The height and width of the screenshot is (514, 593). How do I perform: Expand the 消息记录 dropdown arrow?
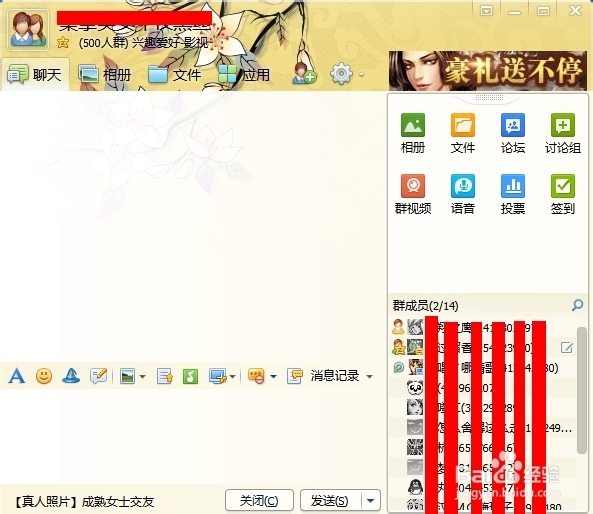369,377
